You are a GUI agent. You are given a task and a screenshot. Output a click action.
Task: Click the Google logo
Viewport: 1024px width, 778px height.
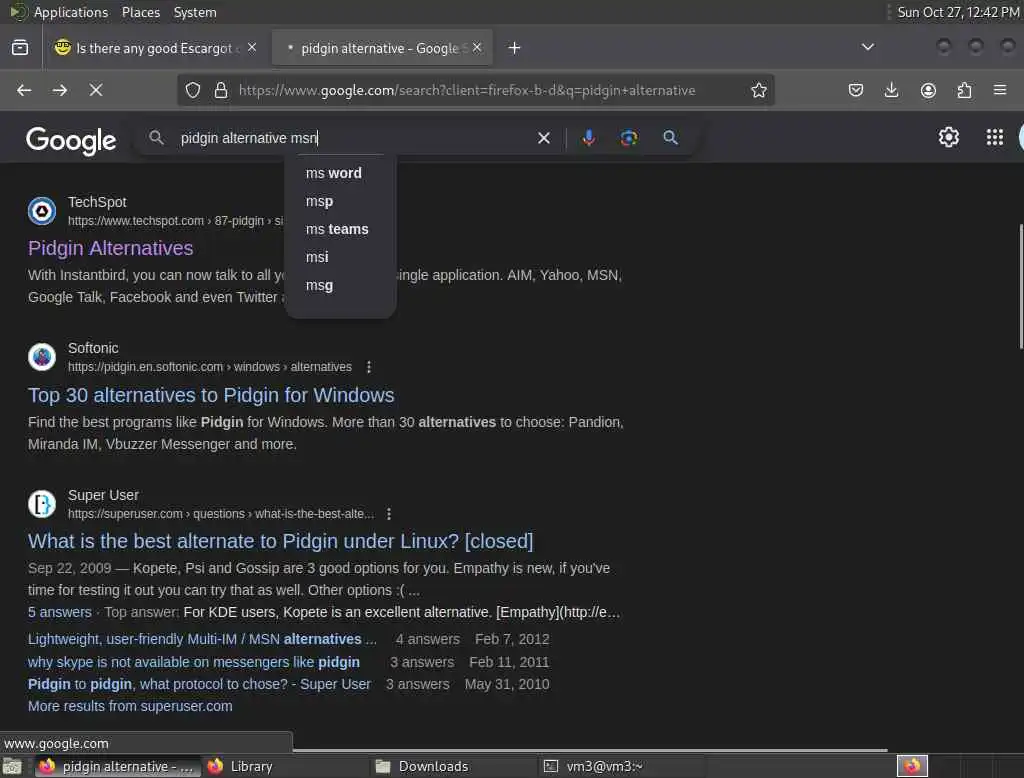71,140
